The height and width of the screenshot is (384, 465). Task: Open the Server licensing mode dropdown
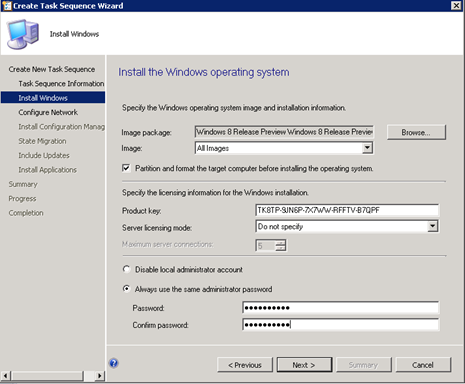(432, 226)
